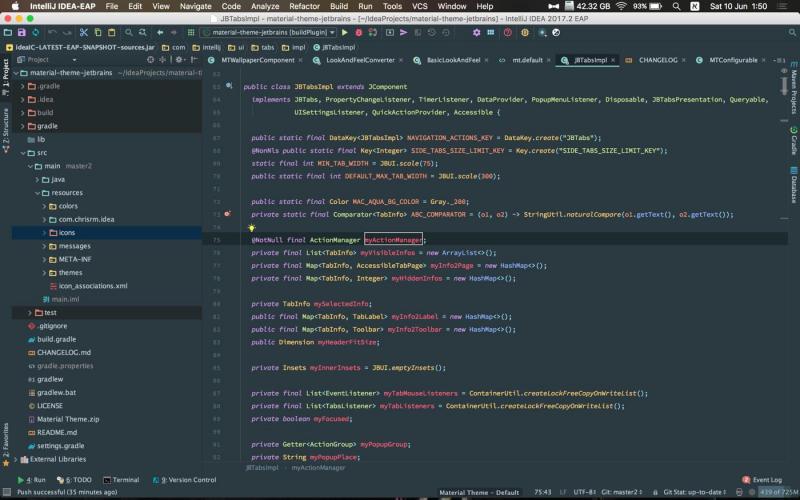Image resolution: width=800 pixels, height=500 pixels.
Task: Click the green Run button in toolbar
Action: click(345, 32)
